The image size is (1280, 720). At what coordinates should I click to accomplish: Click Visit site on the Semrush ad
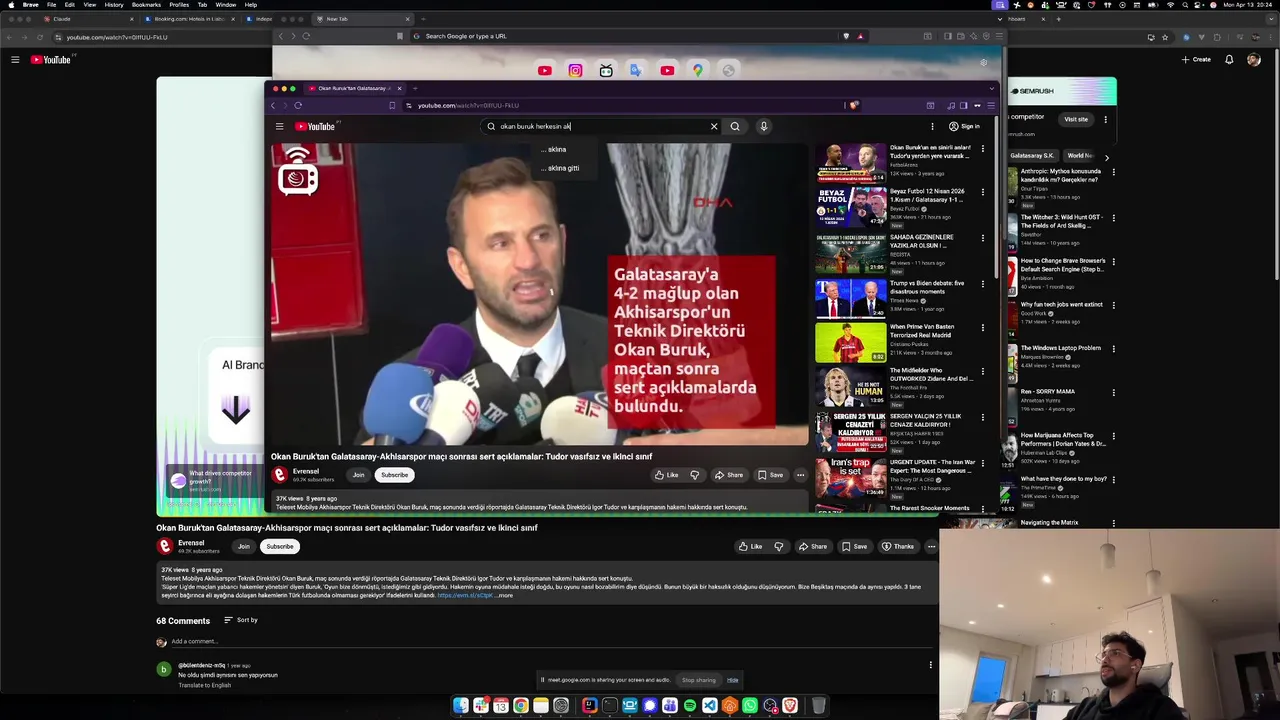[1076, 119]
